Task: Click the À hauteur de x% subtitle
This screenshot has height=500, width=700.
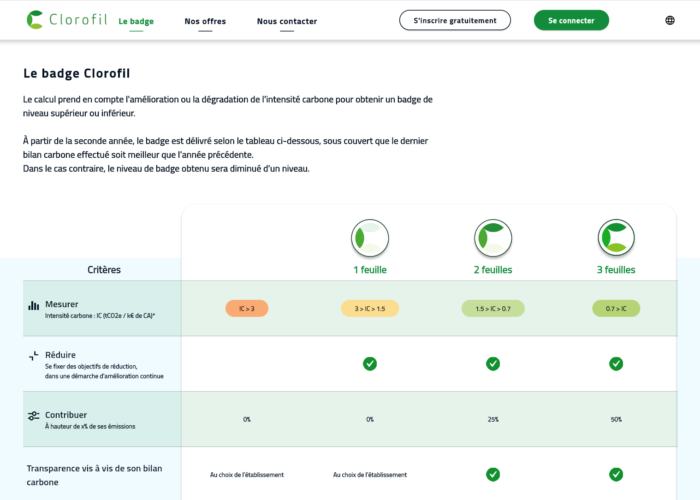Action: click(90, 426)
